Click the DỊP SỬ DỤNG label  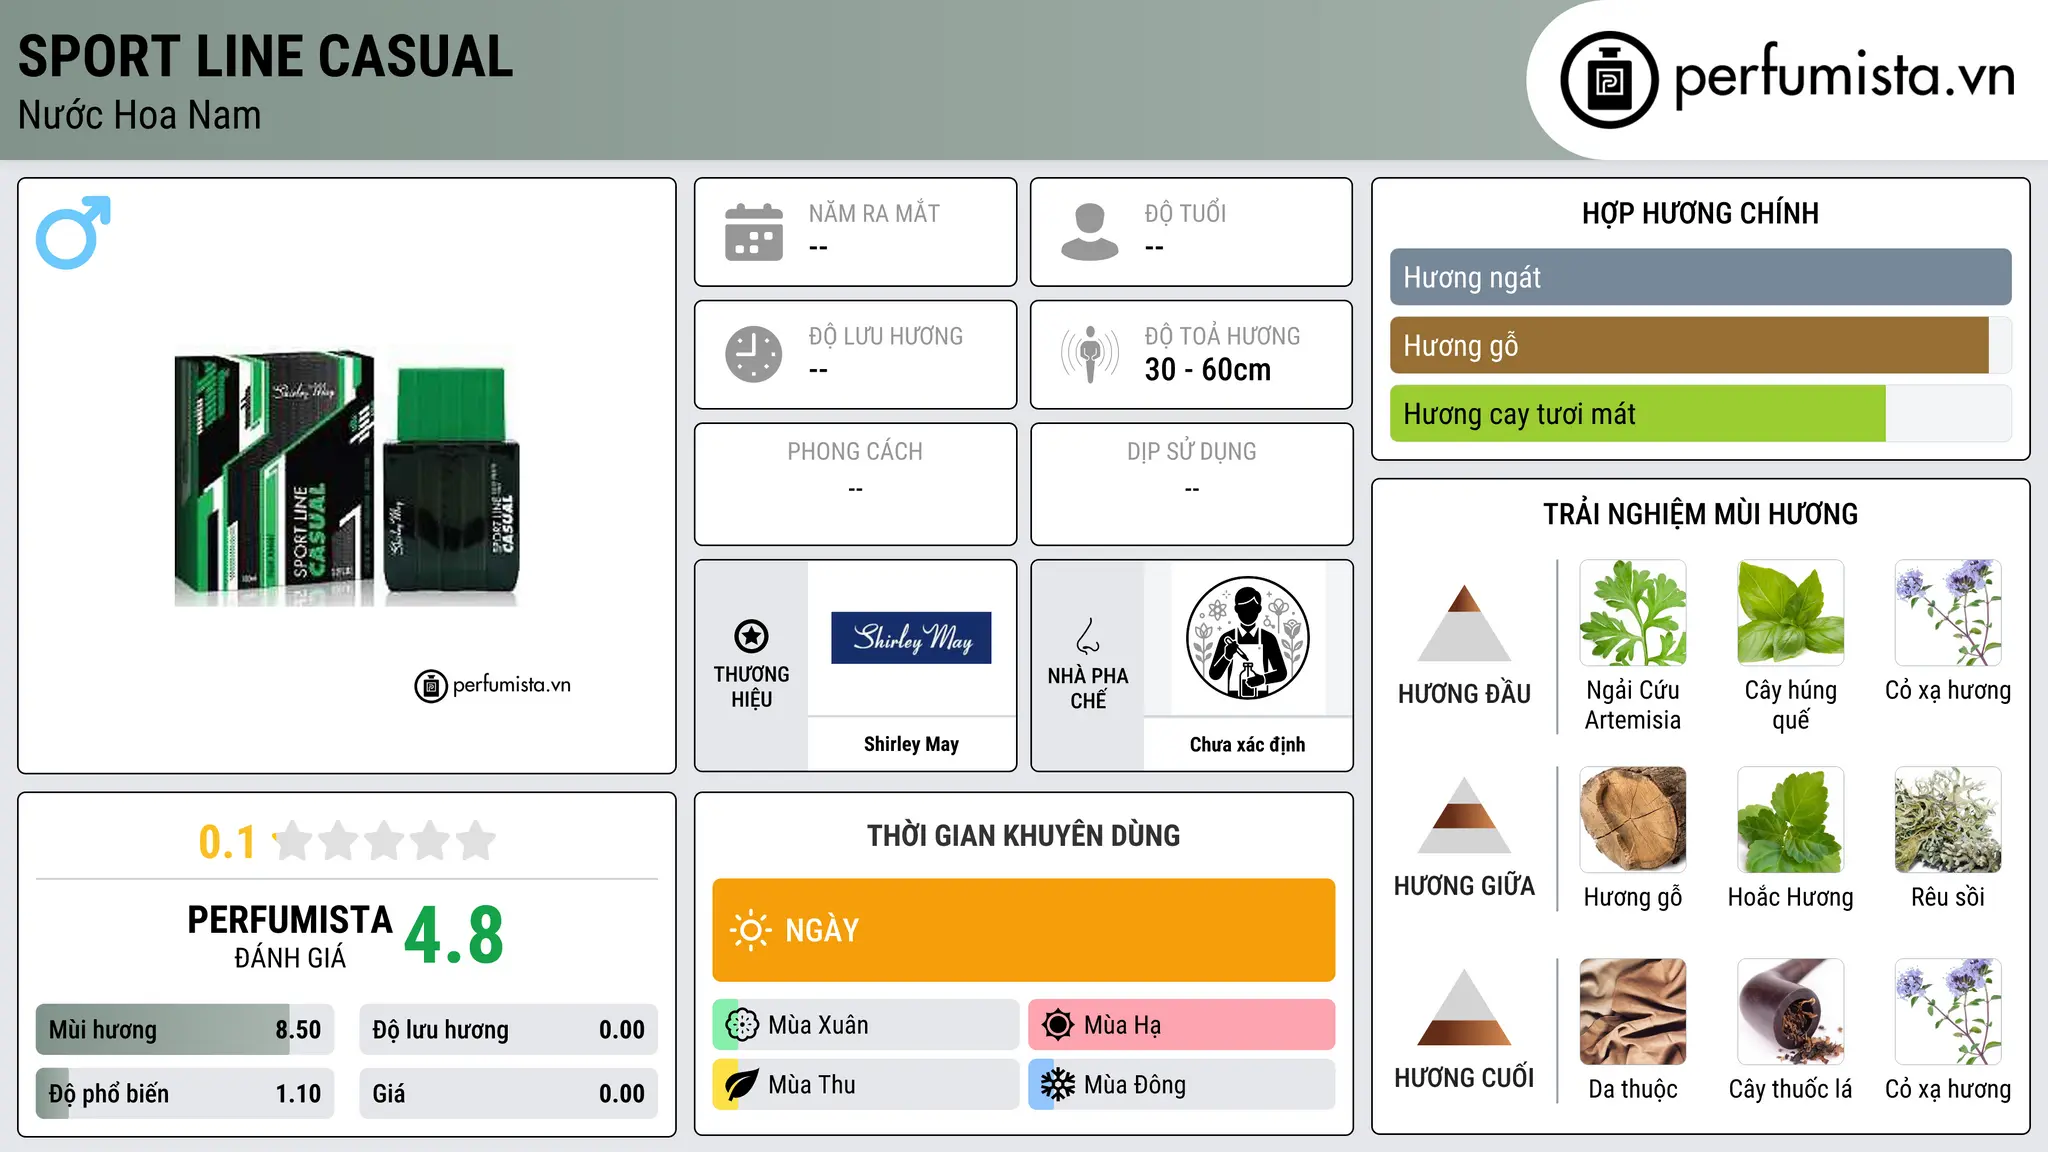[1191, 452]
